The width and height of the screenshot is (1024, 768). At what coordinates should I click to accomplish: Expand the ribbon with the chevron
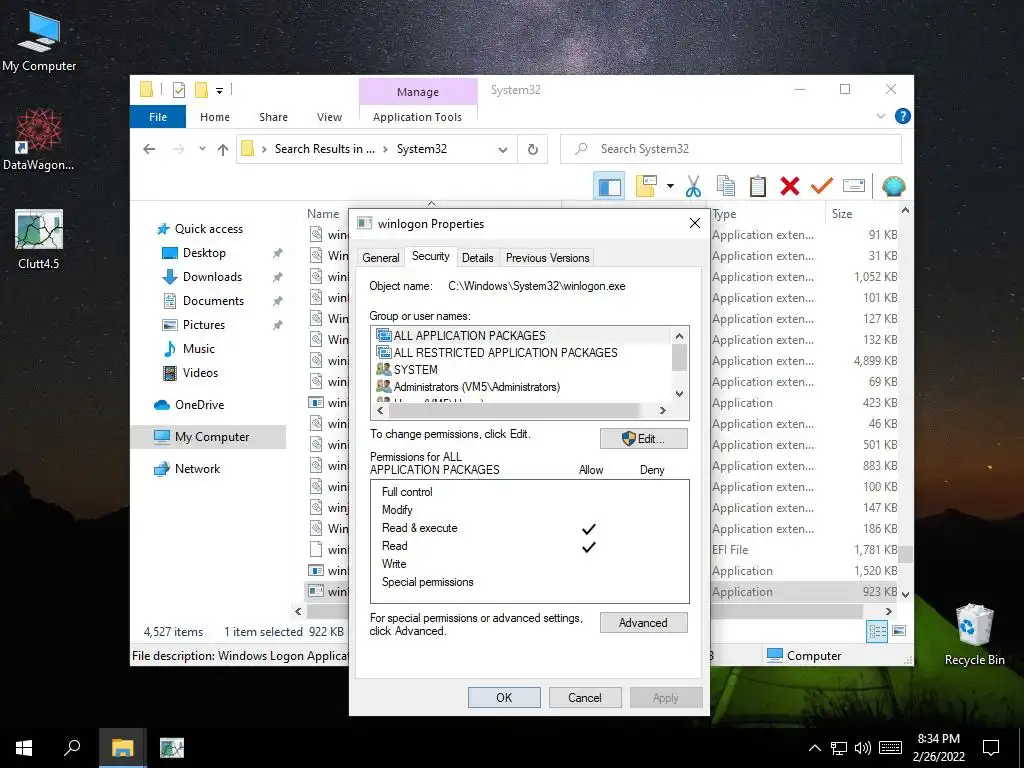coord(881,116)
